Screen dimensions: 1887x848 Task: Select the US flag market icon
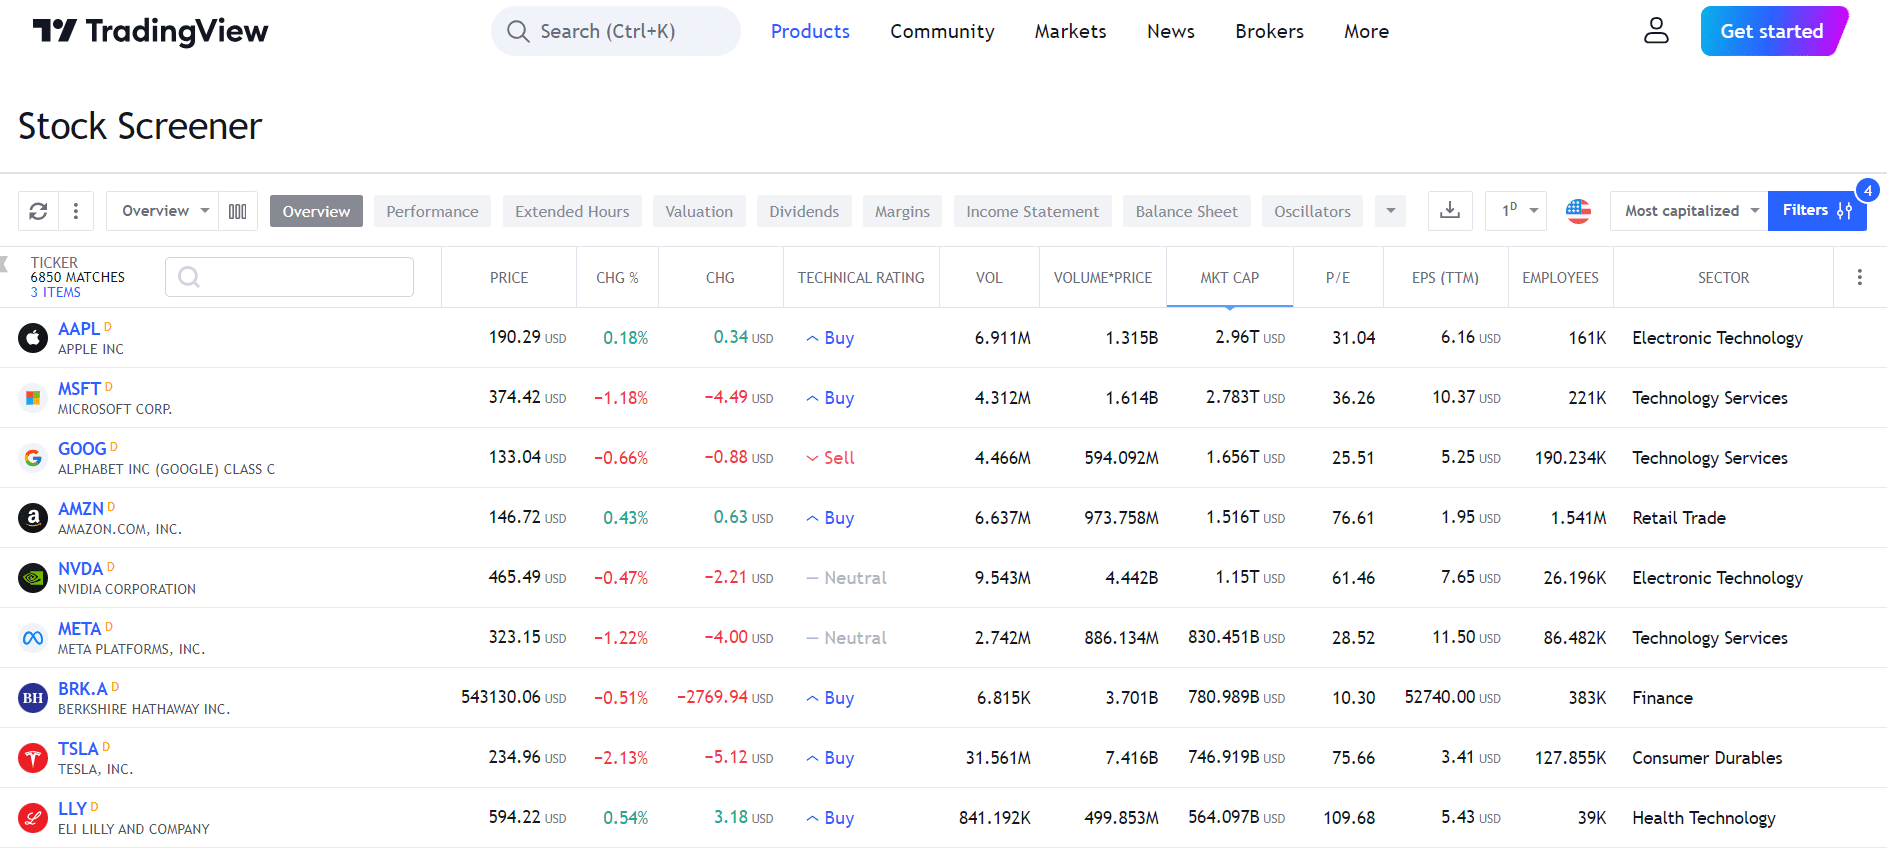tap(1578, 211)
